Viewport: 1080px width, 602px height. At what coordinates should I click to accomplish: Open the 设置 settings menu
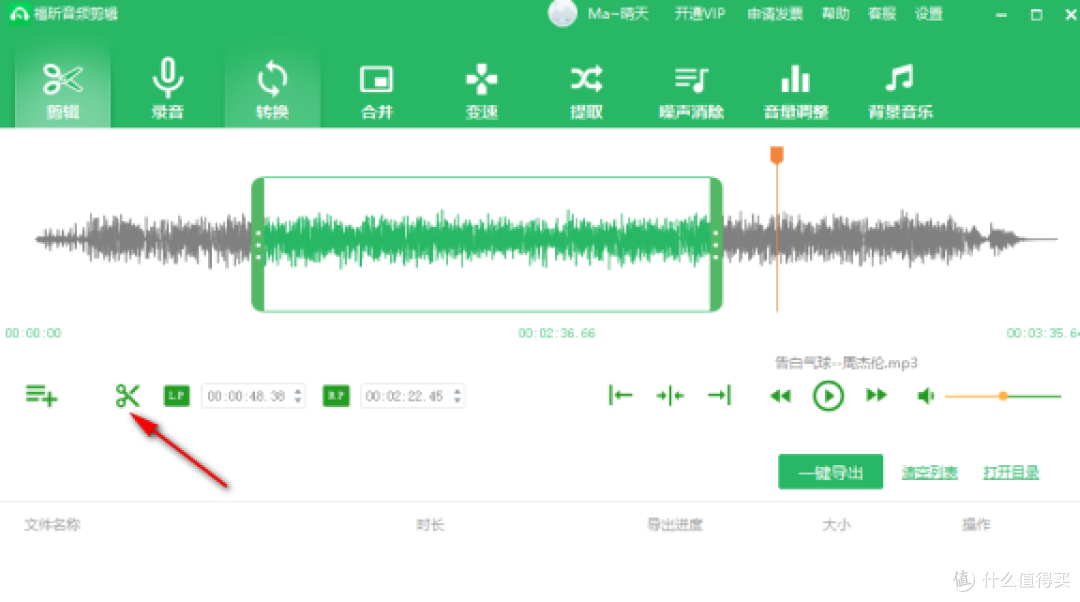pyautogui.click(x=928, y=14)
